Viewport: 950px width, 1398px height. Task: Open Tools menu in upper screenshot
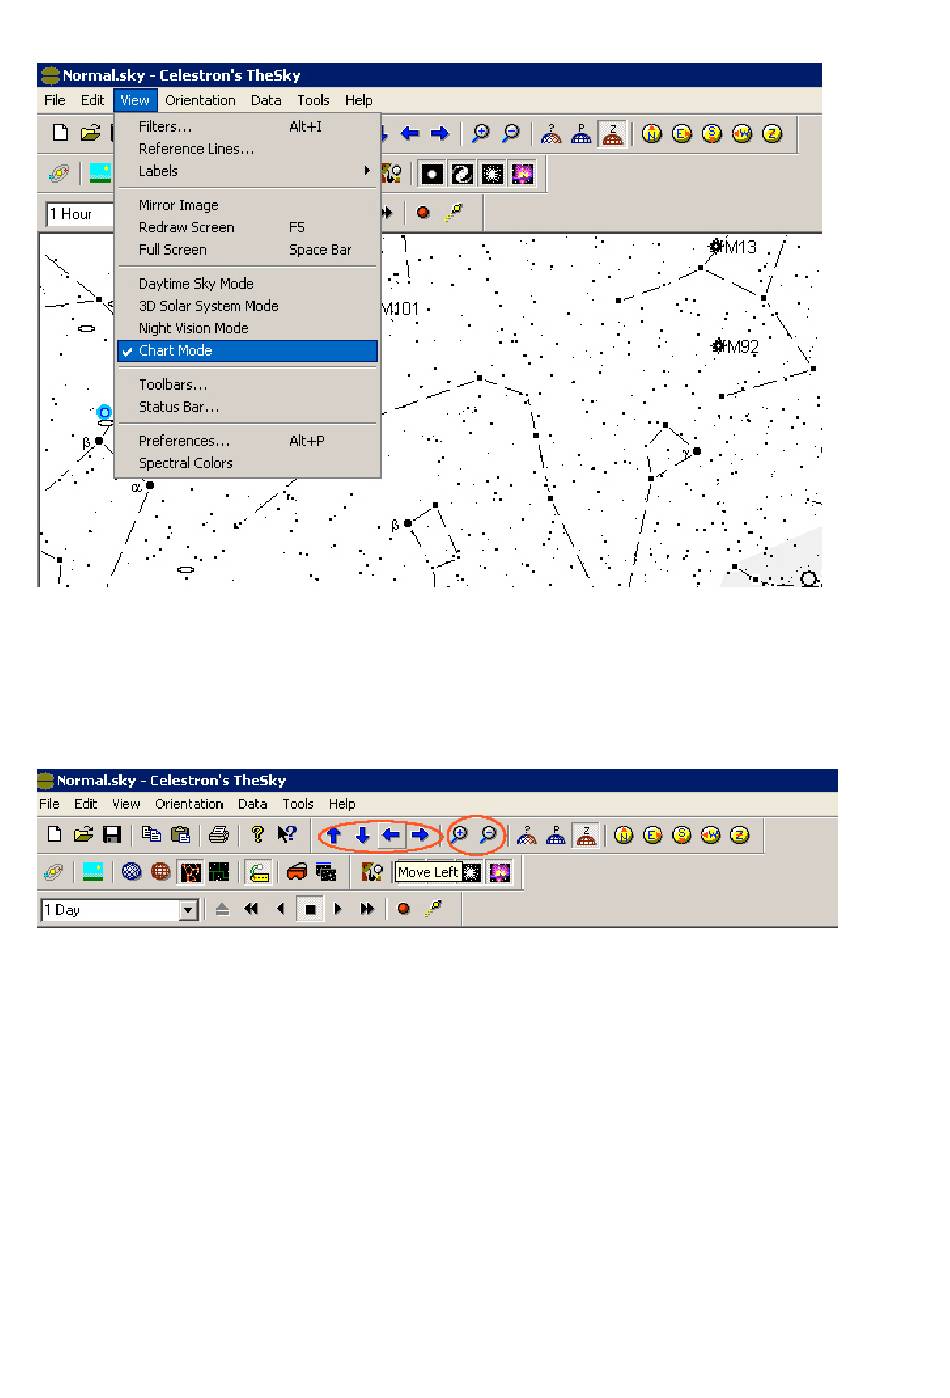point(313,100)
